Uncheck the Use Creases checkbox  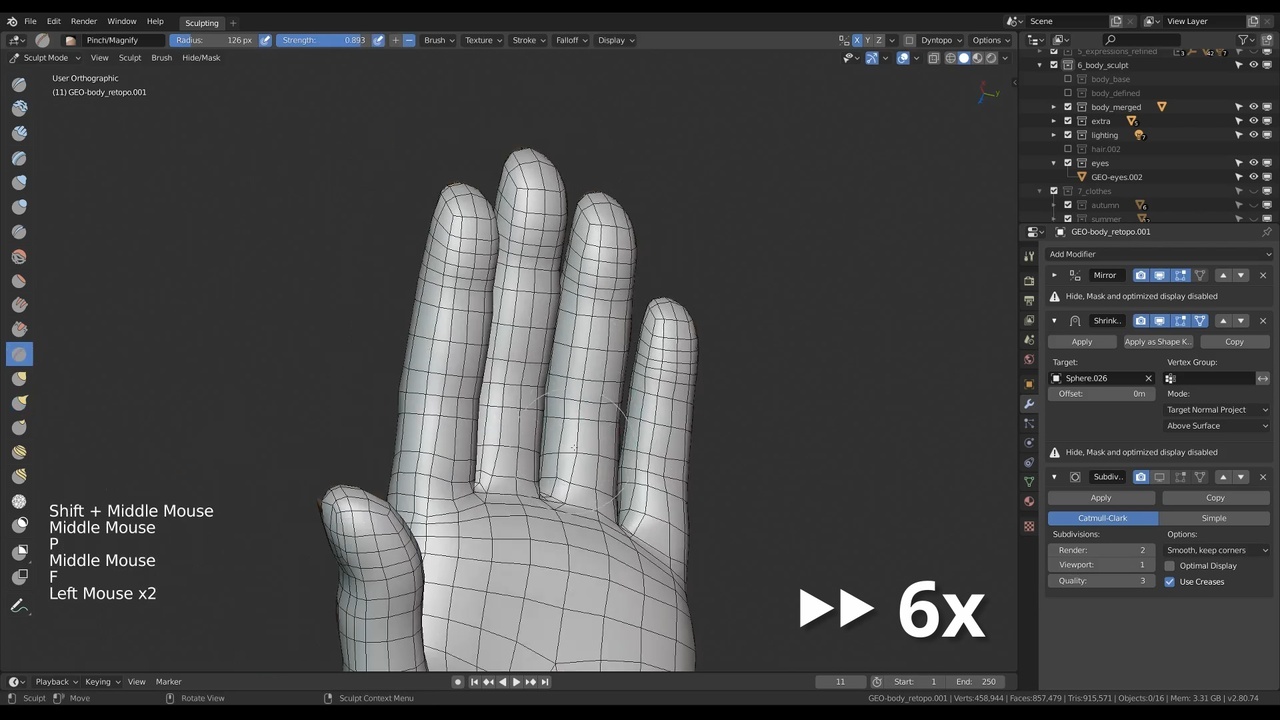(x=1169, y=582)
